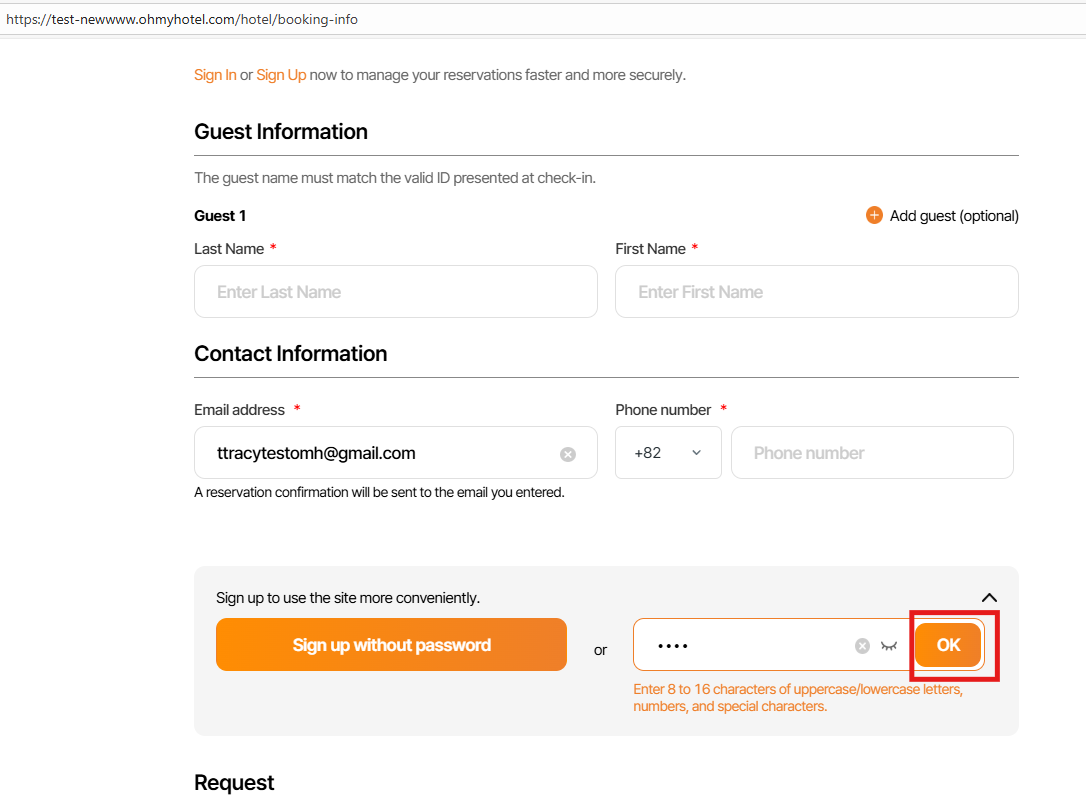Clear the email address with the X icon
Viewport: 1086px width, 795px height.
click(x=568, y=454)
